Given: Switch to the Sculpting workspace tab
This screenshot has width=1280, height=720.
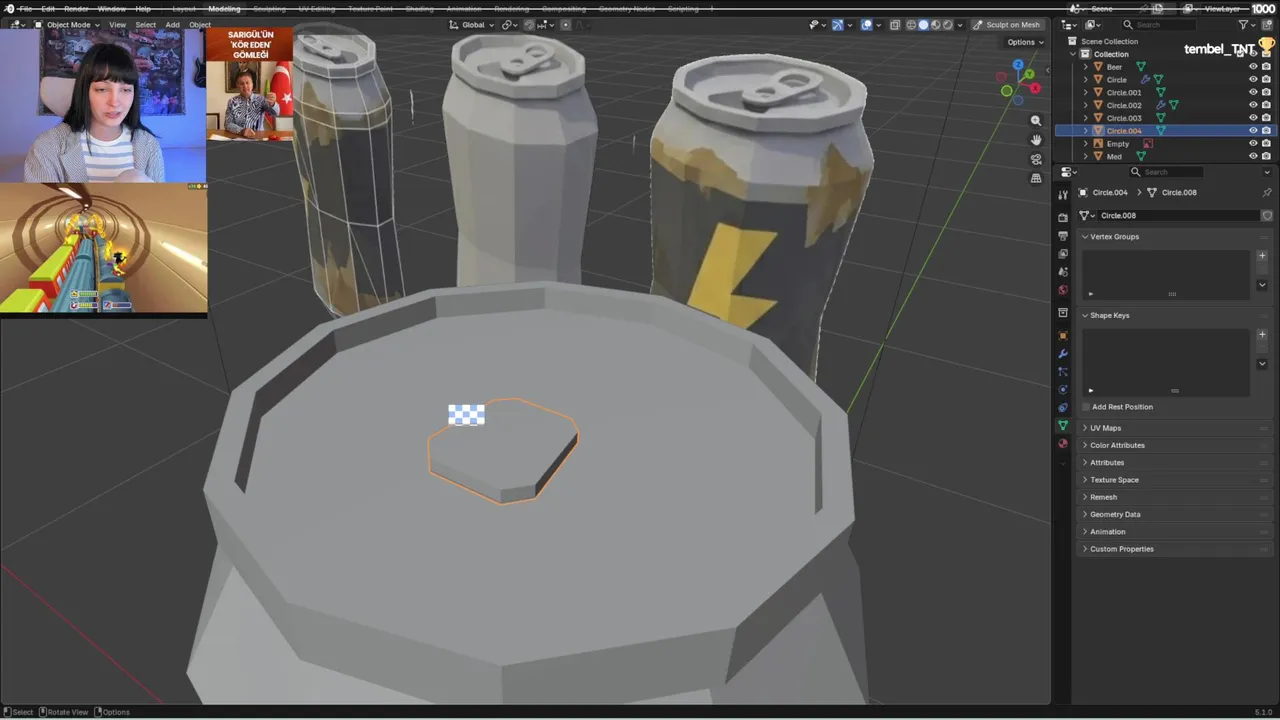Looking at the screenshot, I should (x=269, y=9).
